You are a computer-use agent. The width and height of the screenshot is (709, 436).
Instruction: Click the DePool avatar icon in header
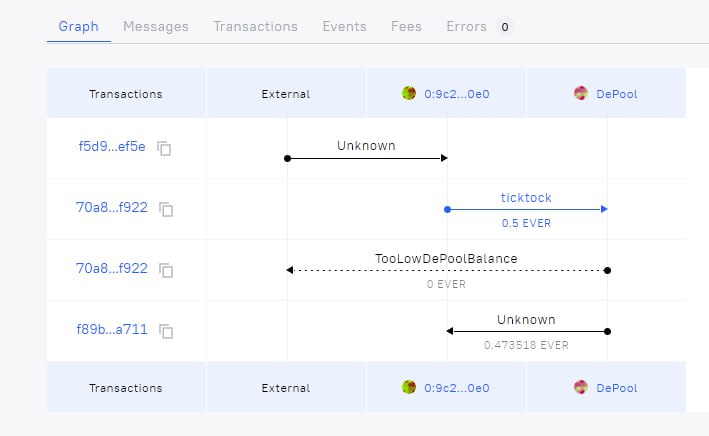tap(581, 93)
